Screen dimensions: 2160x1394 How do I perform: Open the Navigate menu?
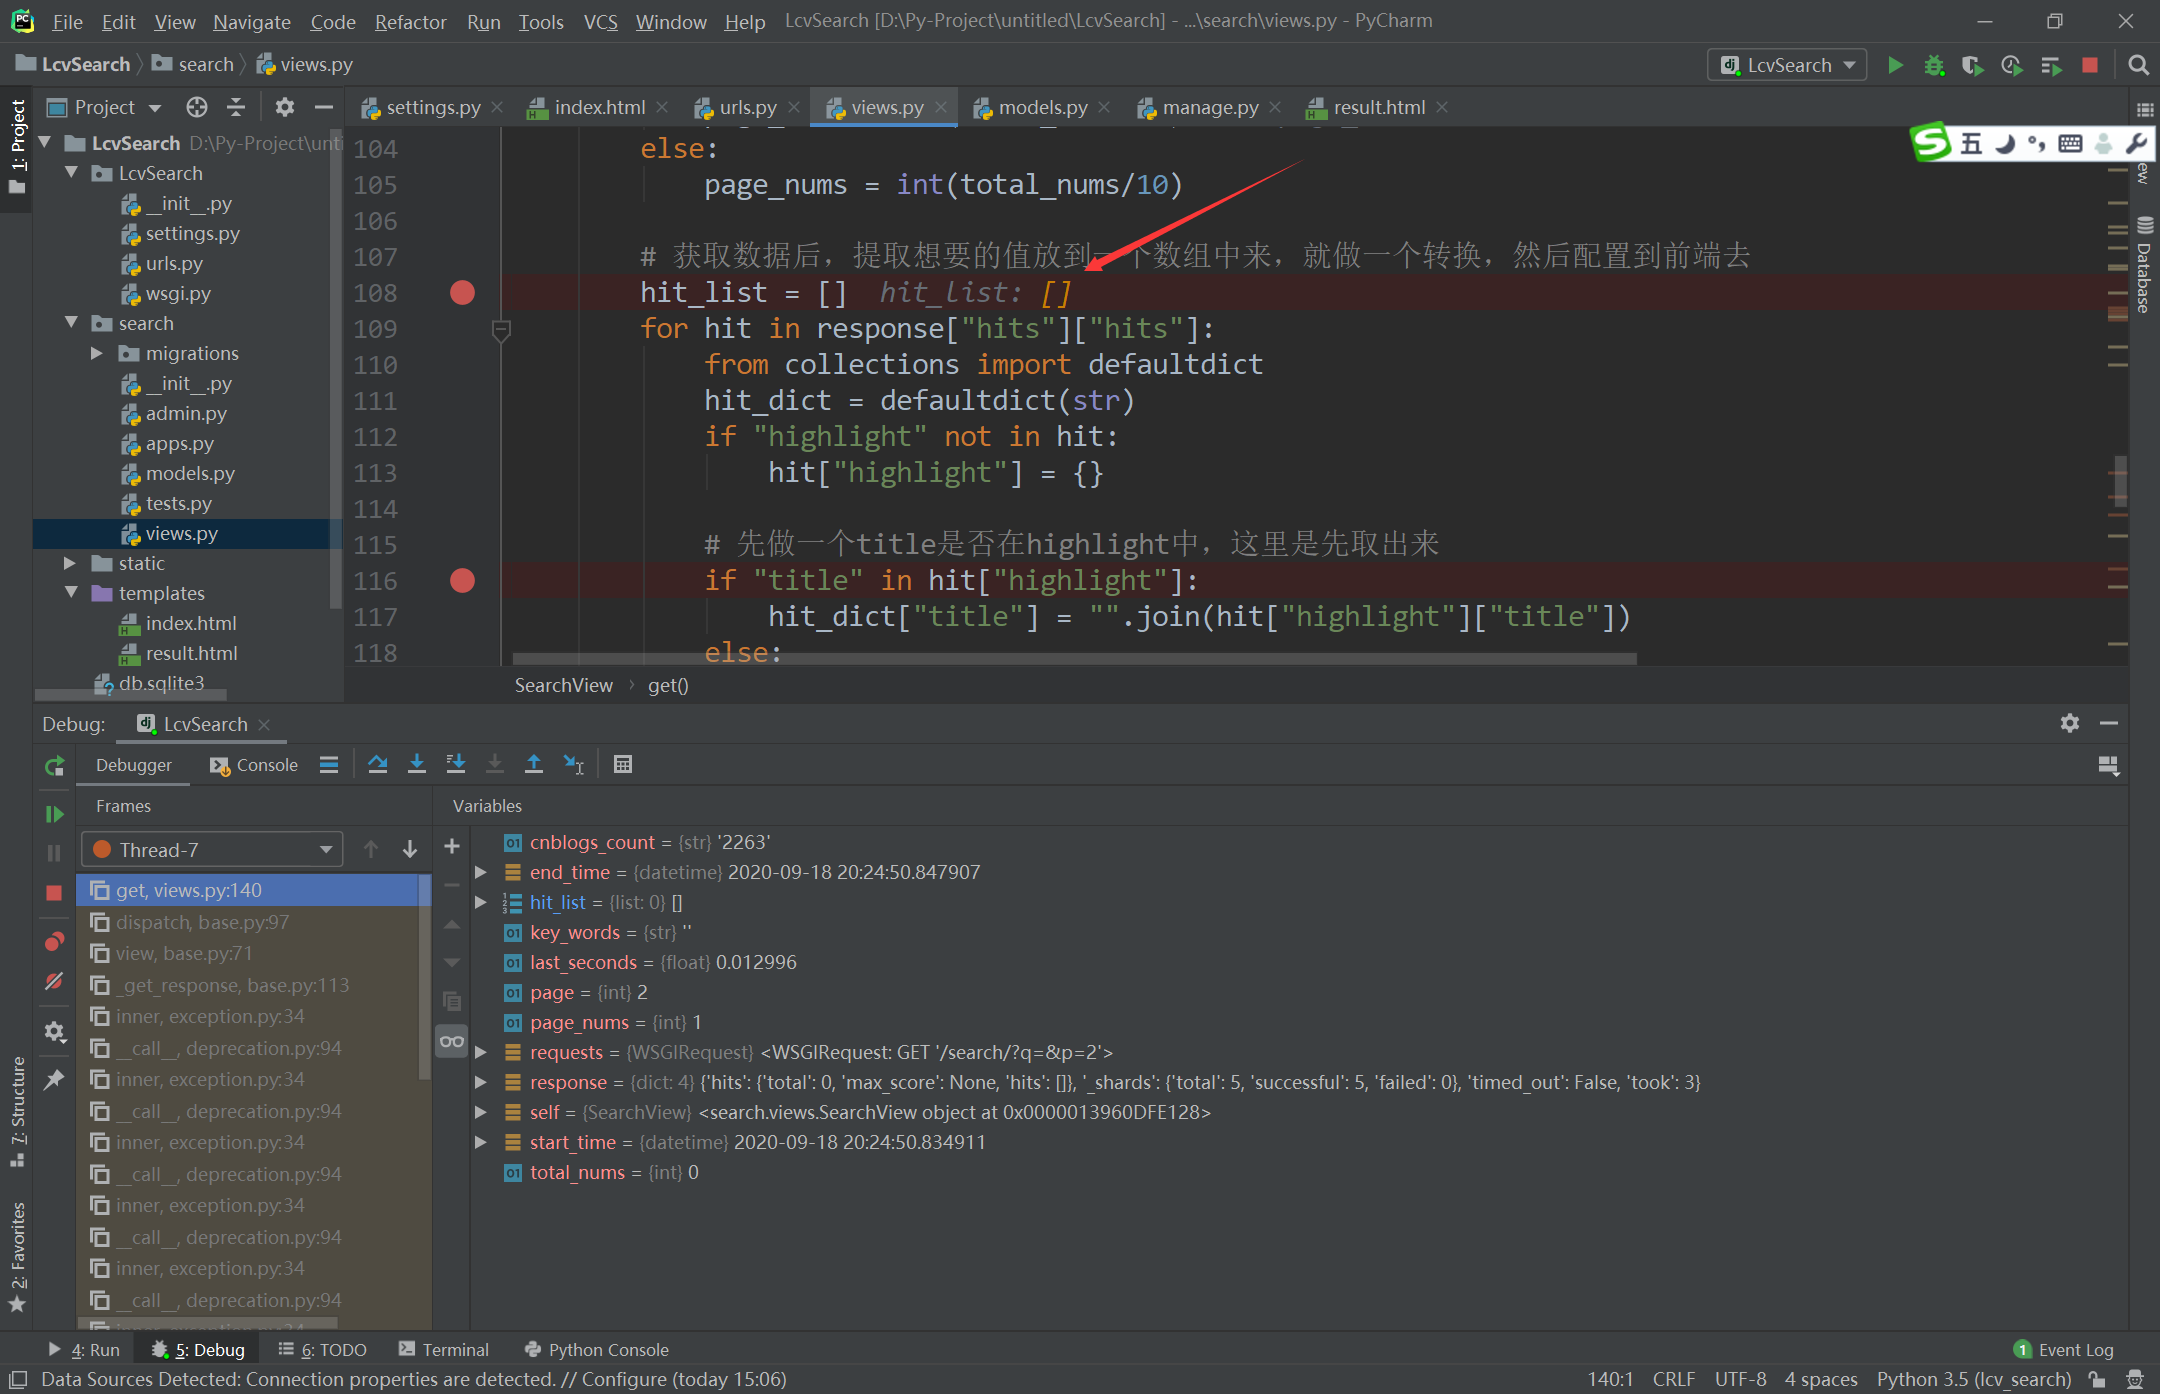[x=251, y=21]
